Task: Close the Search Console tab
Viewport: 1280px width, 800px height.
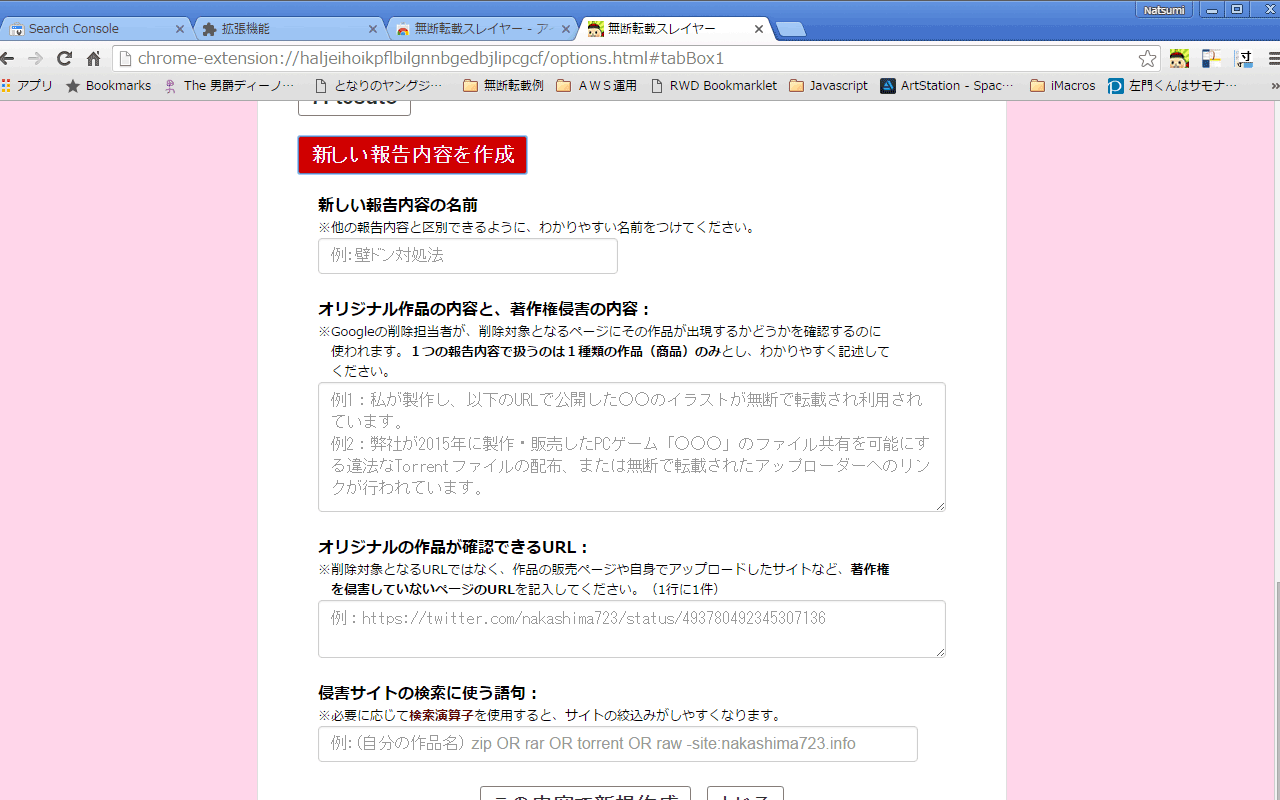Action: (180, 29)
